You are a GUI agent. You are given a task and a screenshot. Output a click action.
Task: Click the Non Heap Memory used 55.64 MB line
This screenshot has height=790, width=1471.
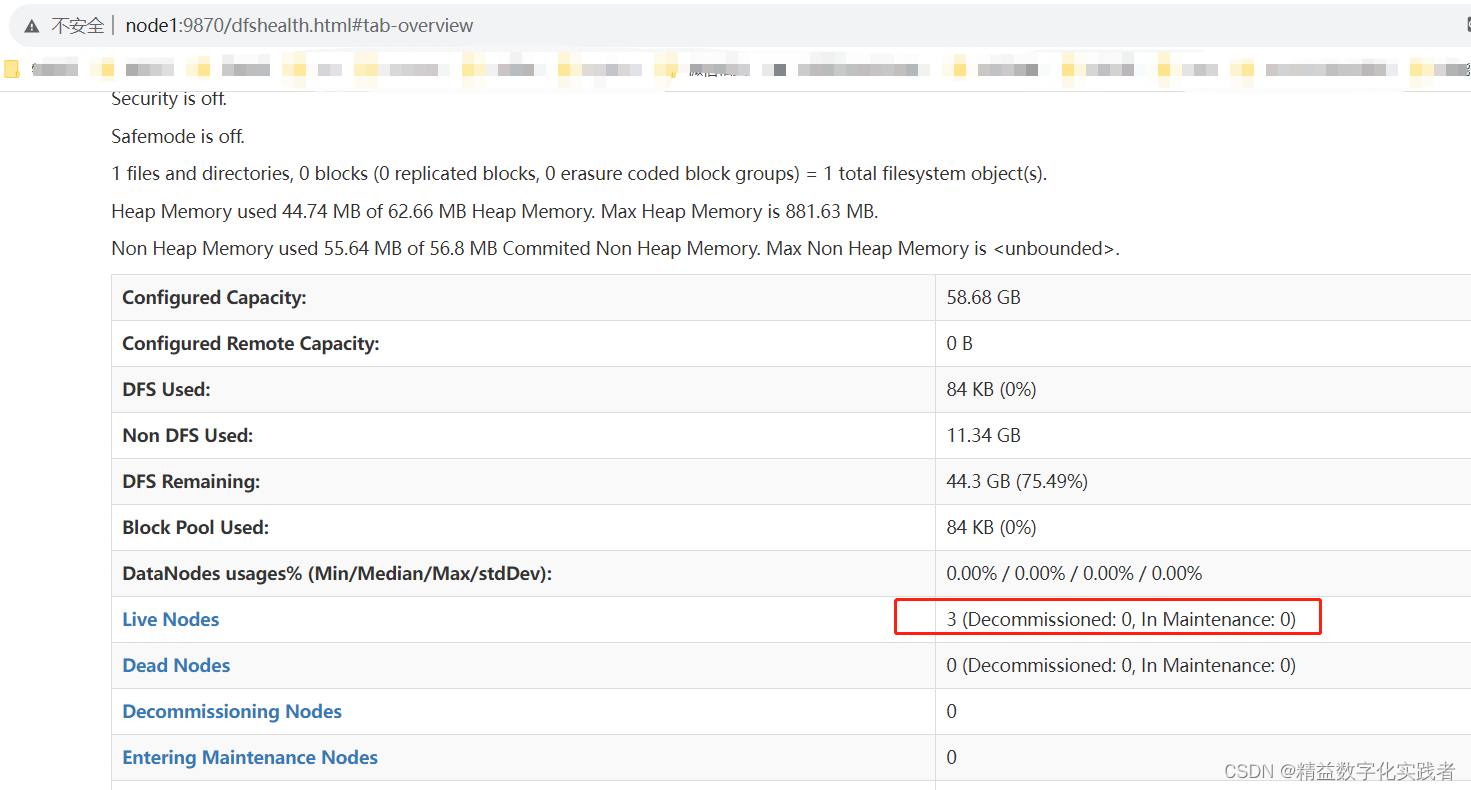[616, 248]
